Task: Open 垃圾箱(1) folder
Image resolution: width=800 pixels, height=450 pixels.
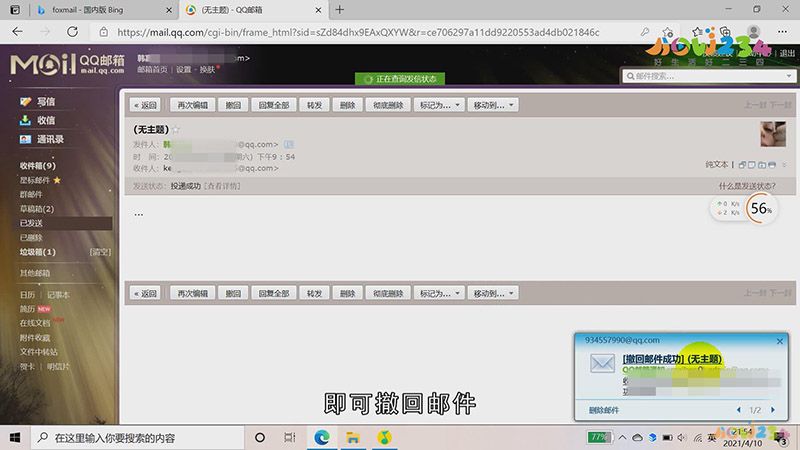Action: [38, 252]
